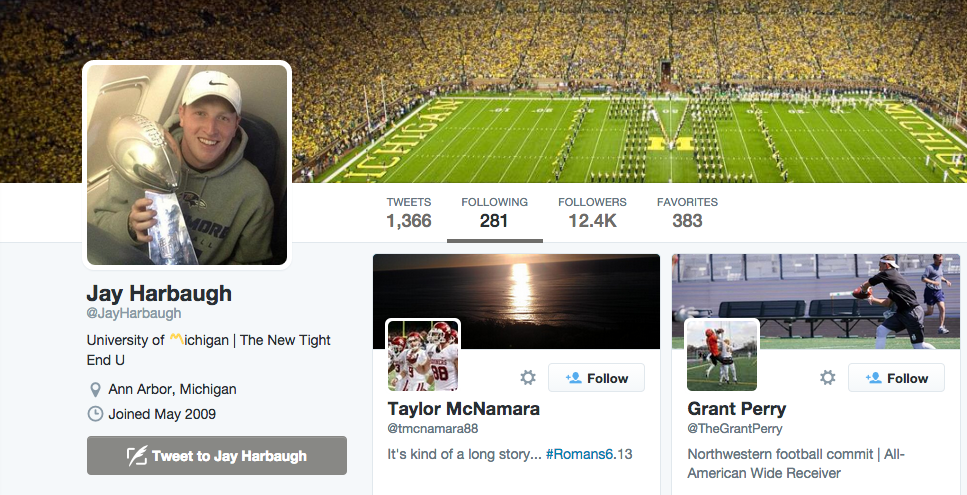Select the Following tab
967x495 pixels.
[x=494, y=212]
